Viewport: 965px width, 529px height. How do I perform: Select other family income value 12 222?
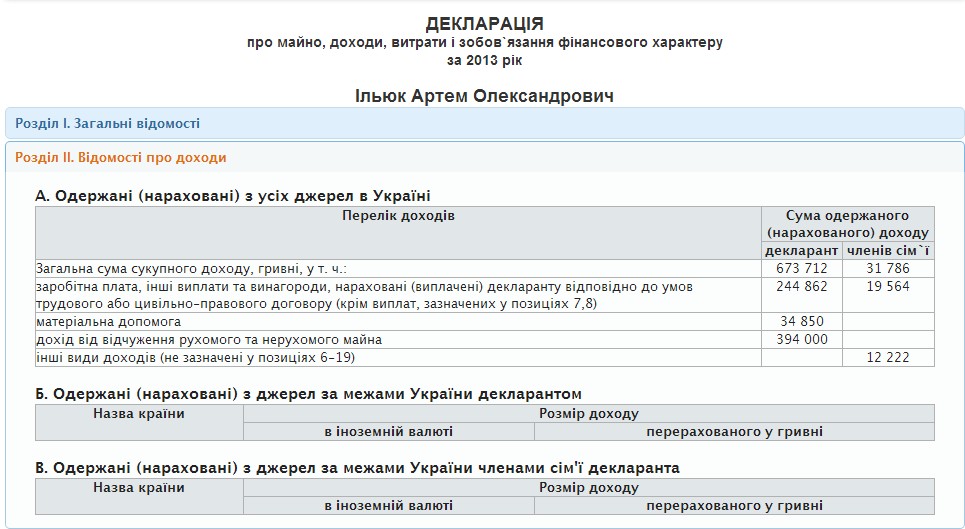(x=888, y=358)
